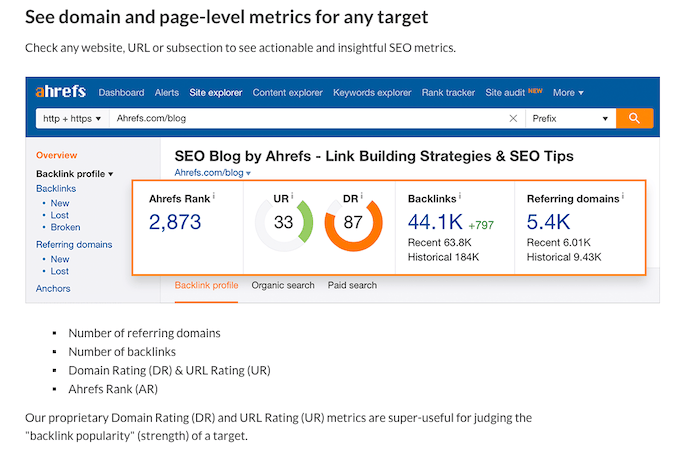Click the Backlinks value 44.1K
The height and width of the screenshot is (450, 680).
tap(435, 222)
